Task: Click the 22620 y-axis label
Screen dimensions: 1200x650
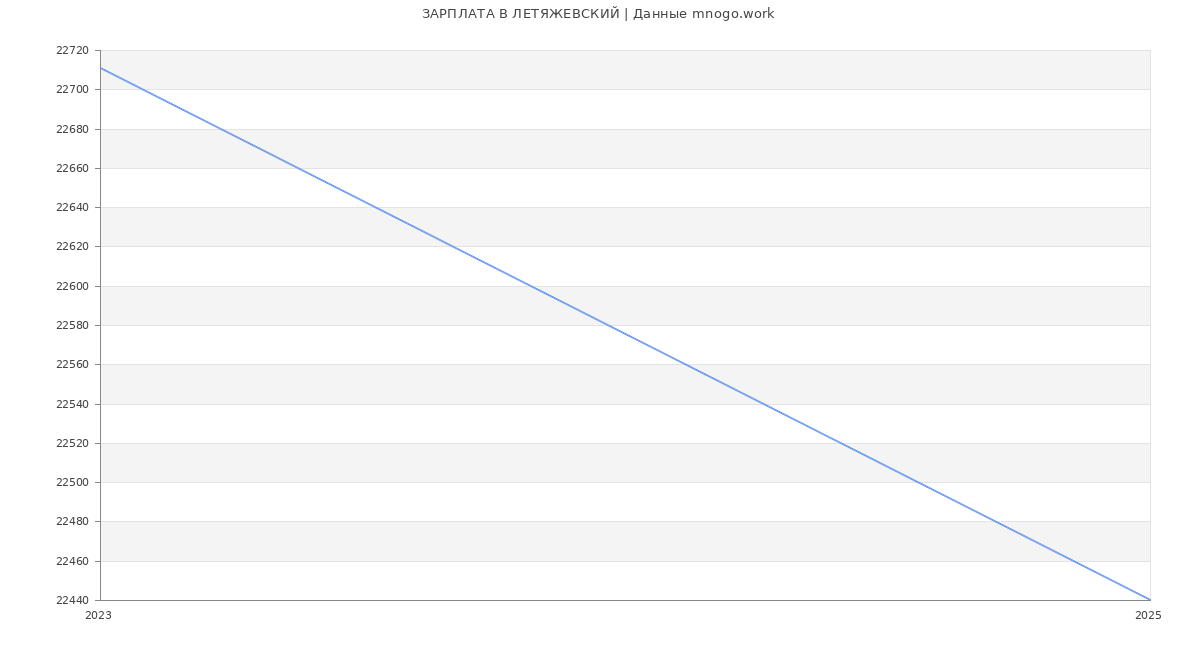Action: 72,247
